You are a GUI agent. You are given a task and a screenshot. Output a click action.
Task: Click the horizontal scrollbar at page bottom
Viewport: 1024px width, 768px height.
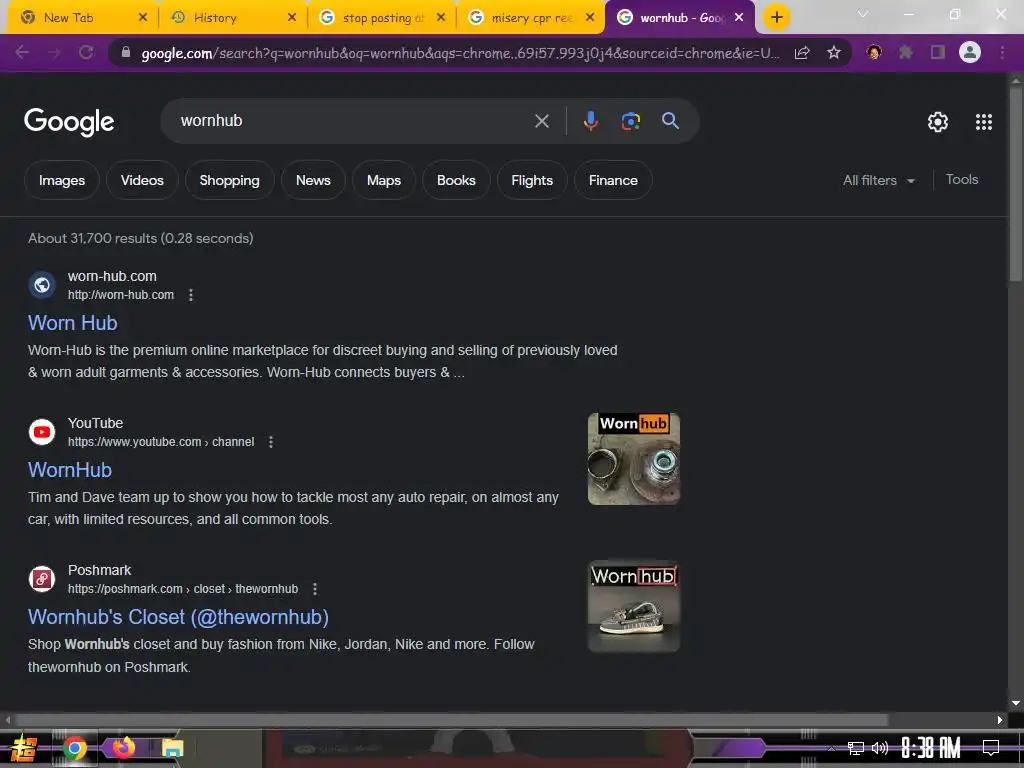pyautogui.click(x=452, y=720)
